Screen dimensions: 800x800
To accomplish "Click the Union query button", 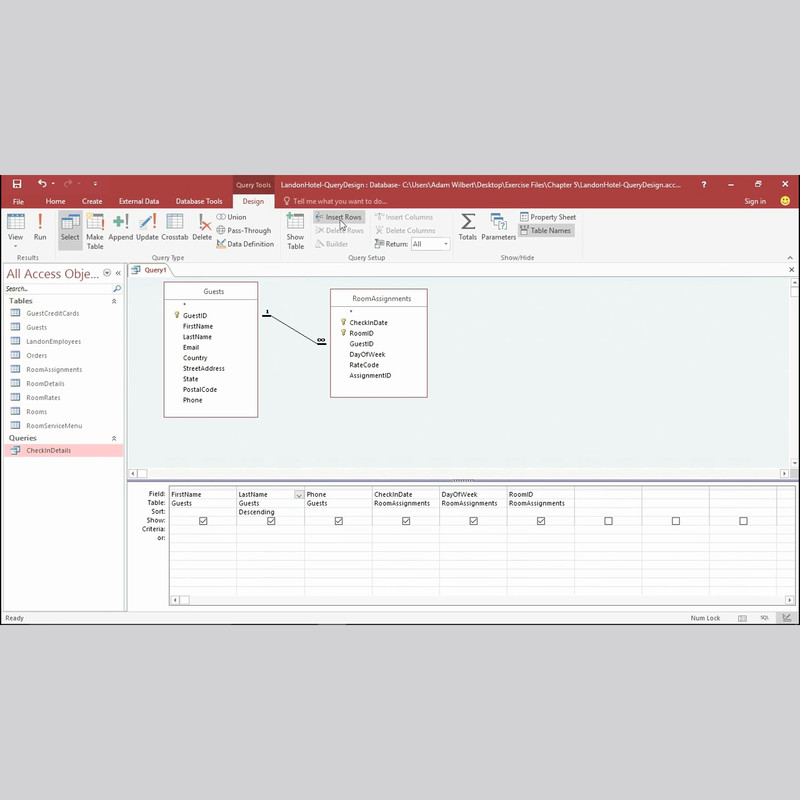I will 231,217.
